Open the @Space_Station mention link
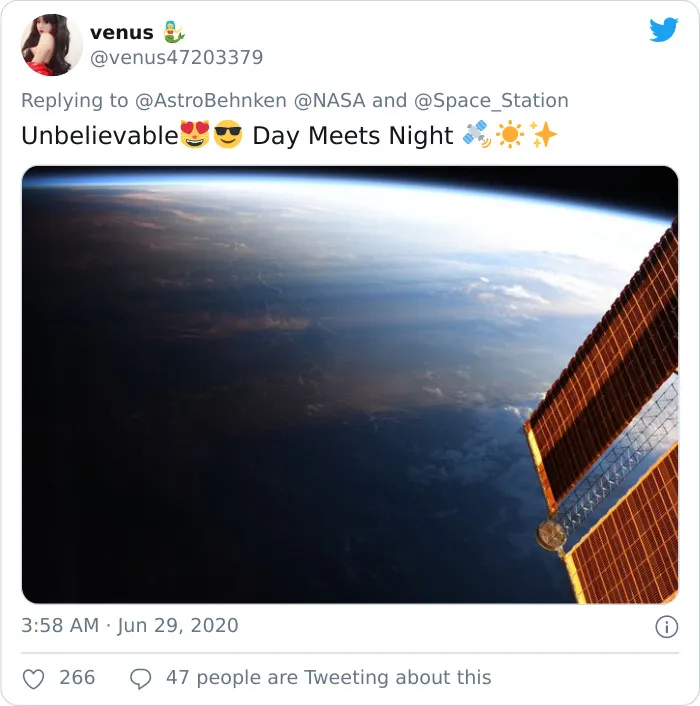The height and width of the screenshot is (706, 700). click(491, 100)
